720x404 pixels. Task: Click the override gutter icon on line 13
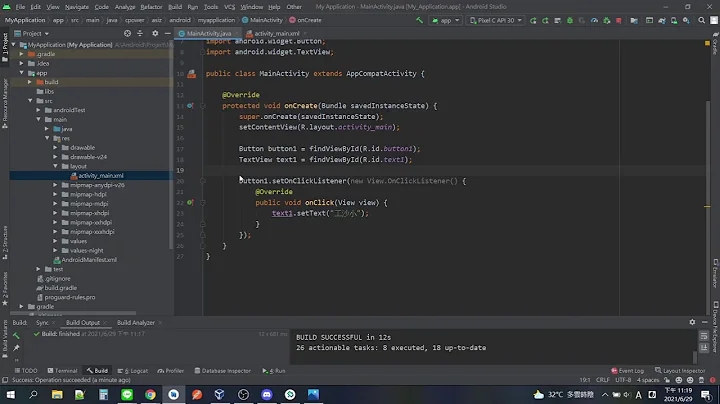coord(190,106)
